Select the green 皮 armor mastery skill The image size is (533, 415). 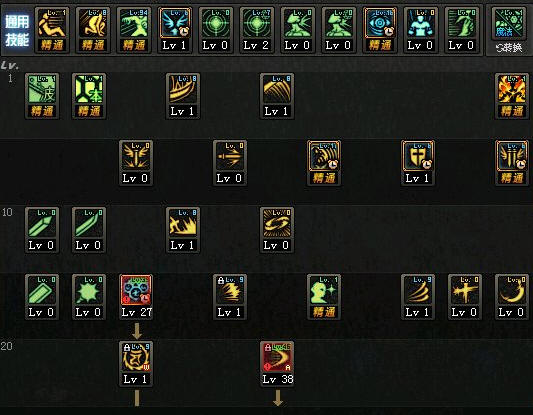point(42,96)
